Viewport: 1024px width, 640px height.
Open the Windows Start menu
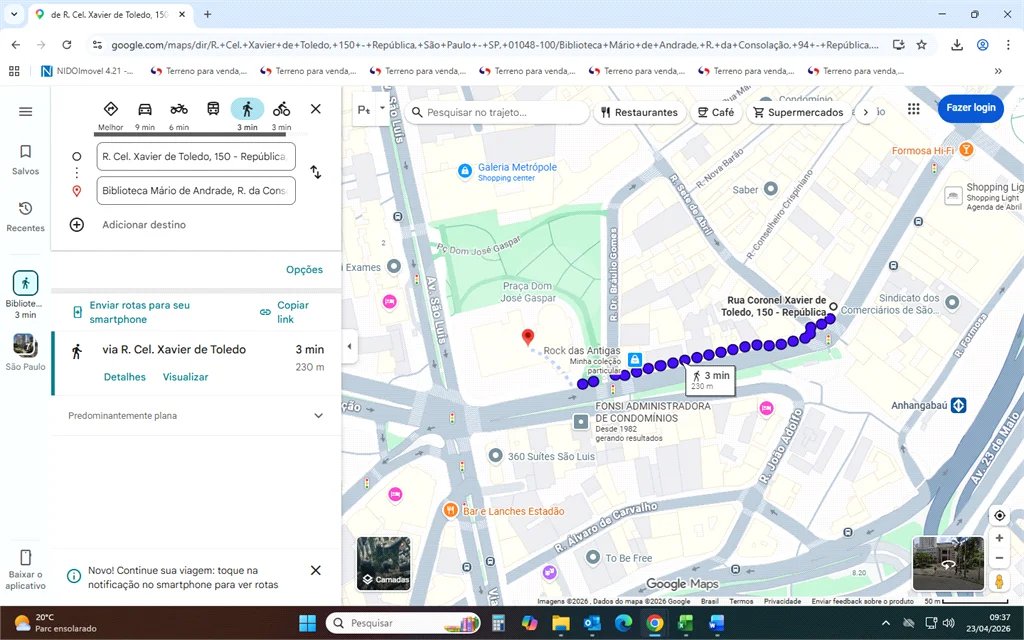[307, 623]
